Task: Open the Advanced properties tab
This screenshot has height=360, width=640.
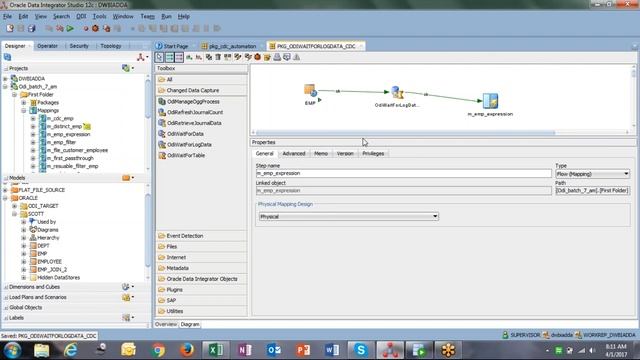Action: click(x=294, y=153)
